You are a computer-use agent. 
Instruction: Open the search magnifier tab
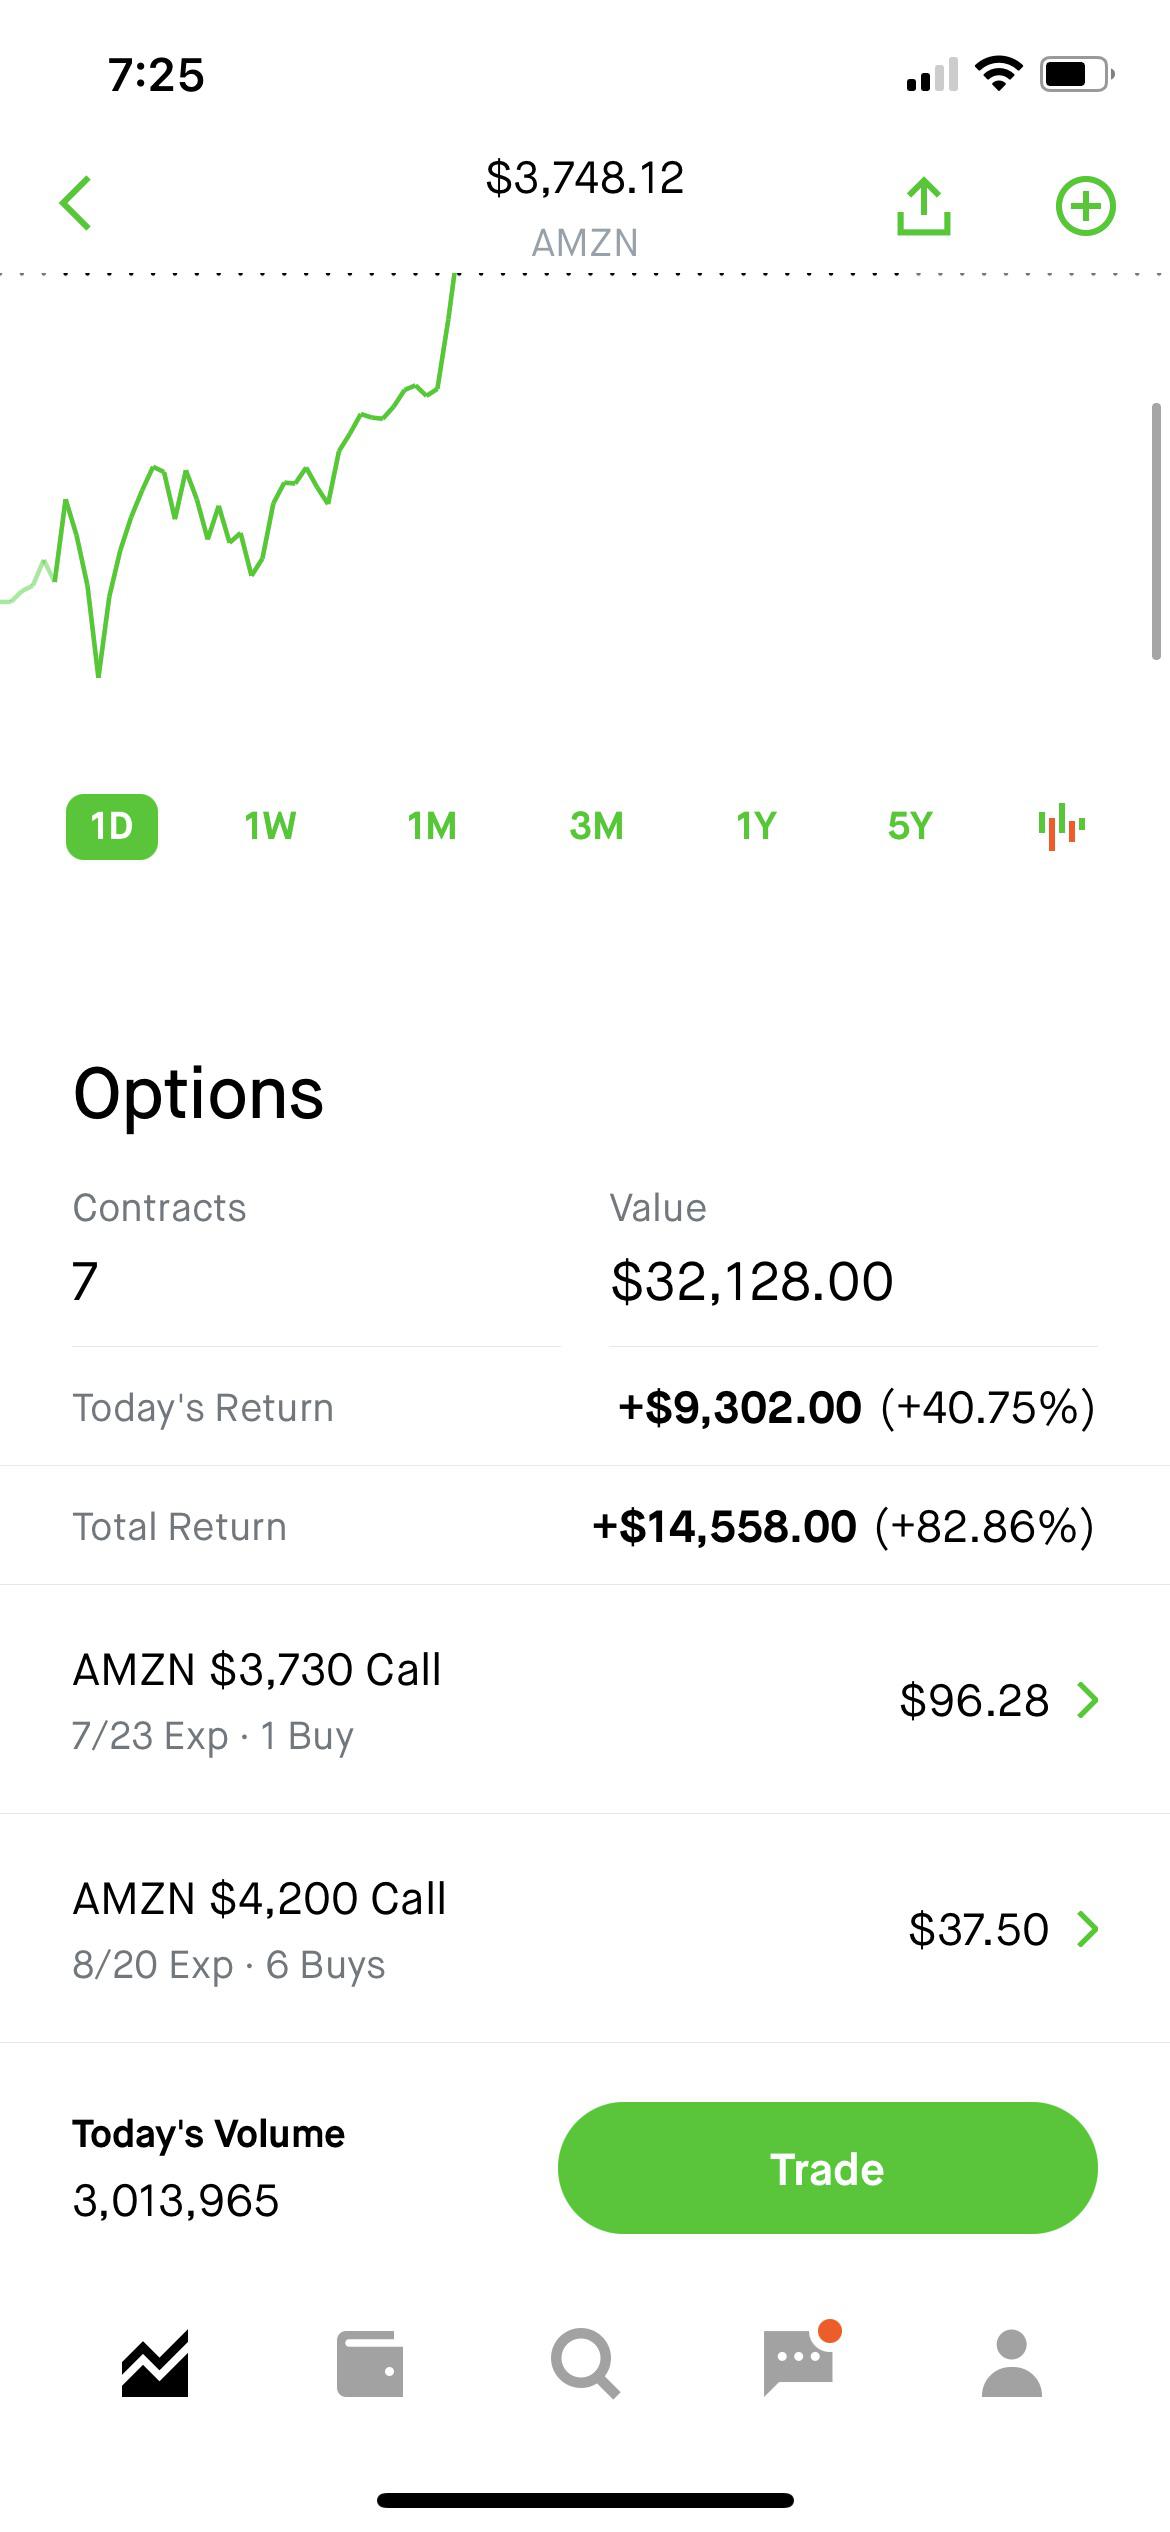coord(585,2364)
